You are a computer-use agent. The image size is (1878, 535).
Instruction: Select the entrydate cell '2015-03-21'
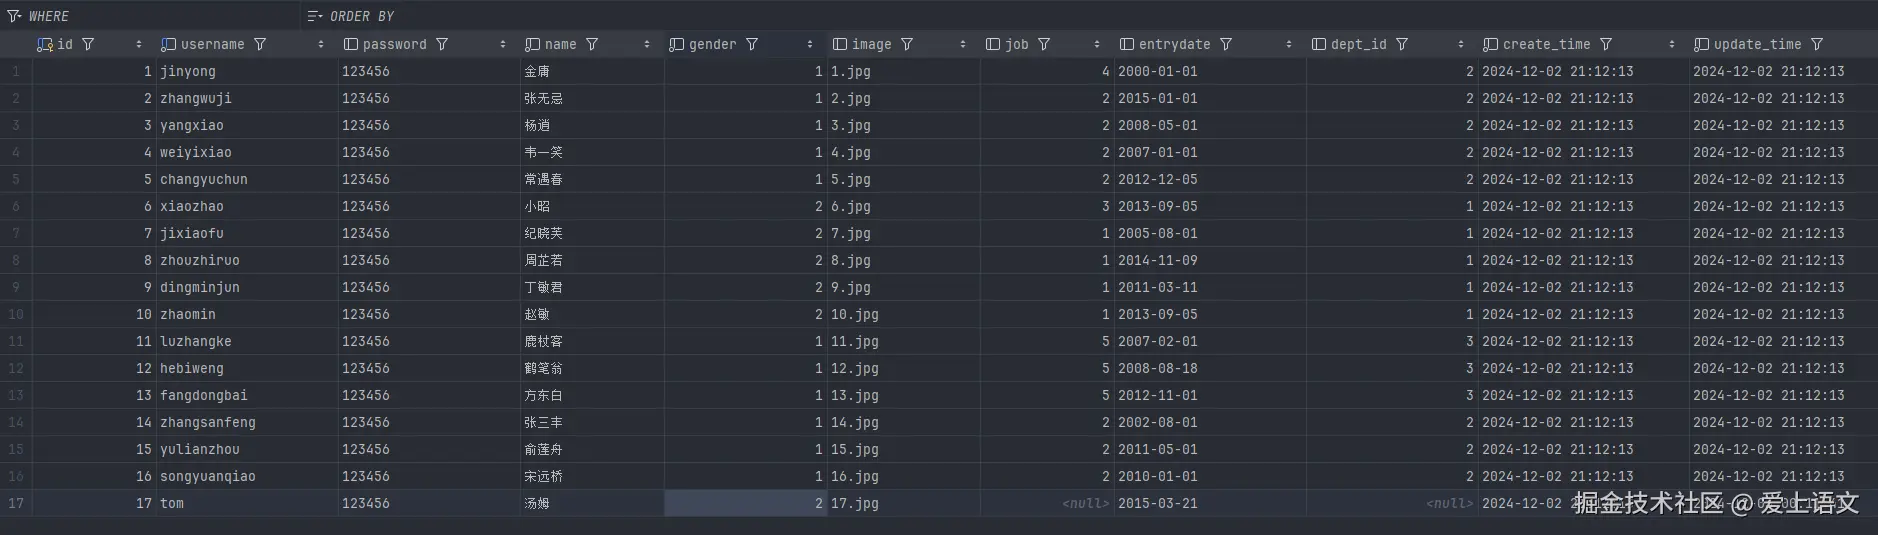(1210, 503)
